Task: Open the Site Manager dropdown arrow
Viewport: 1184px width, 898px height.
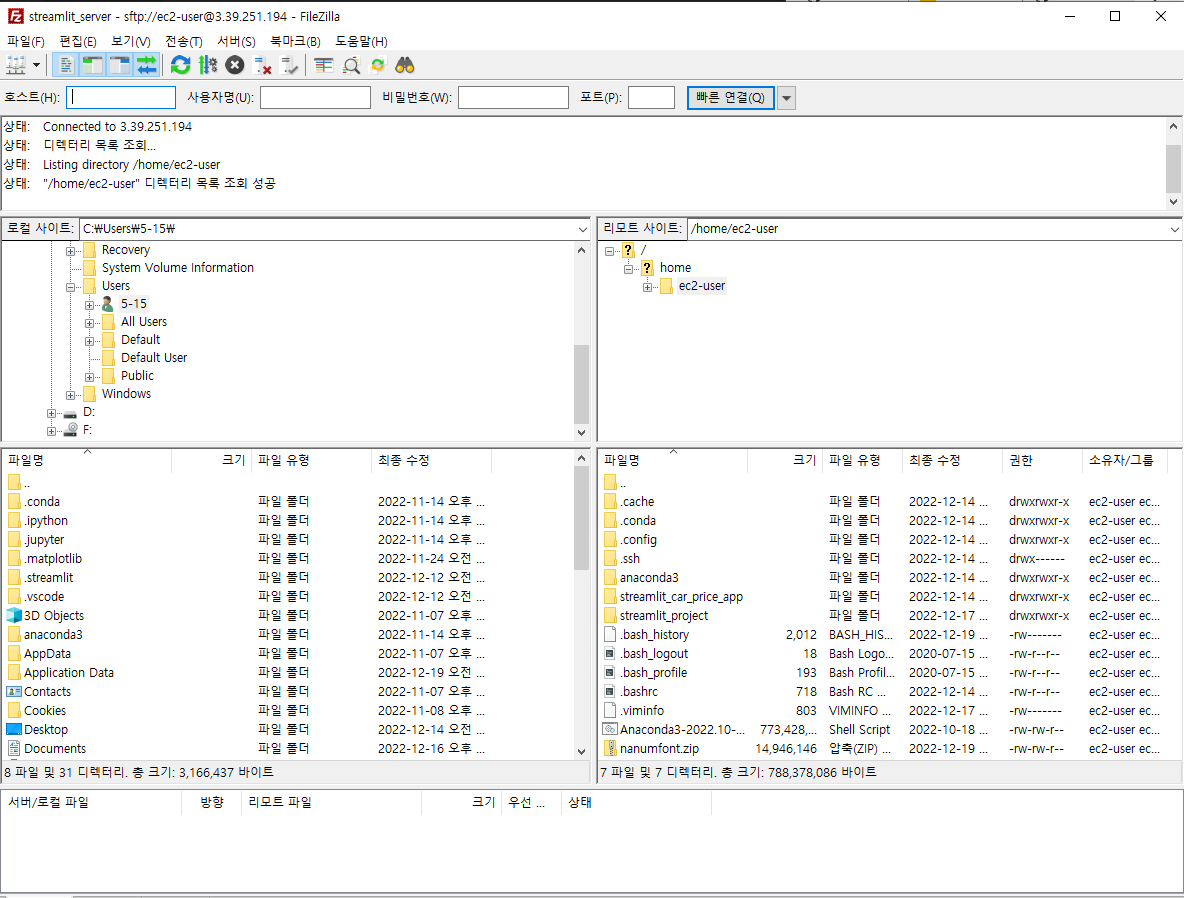Action: 36,66
